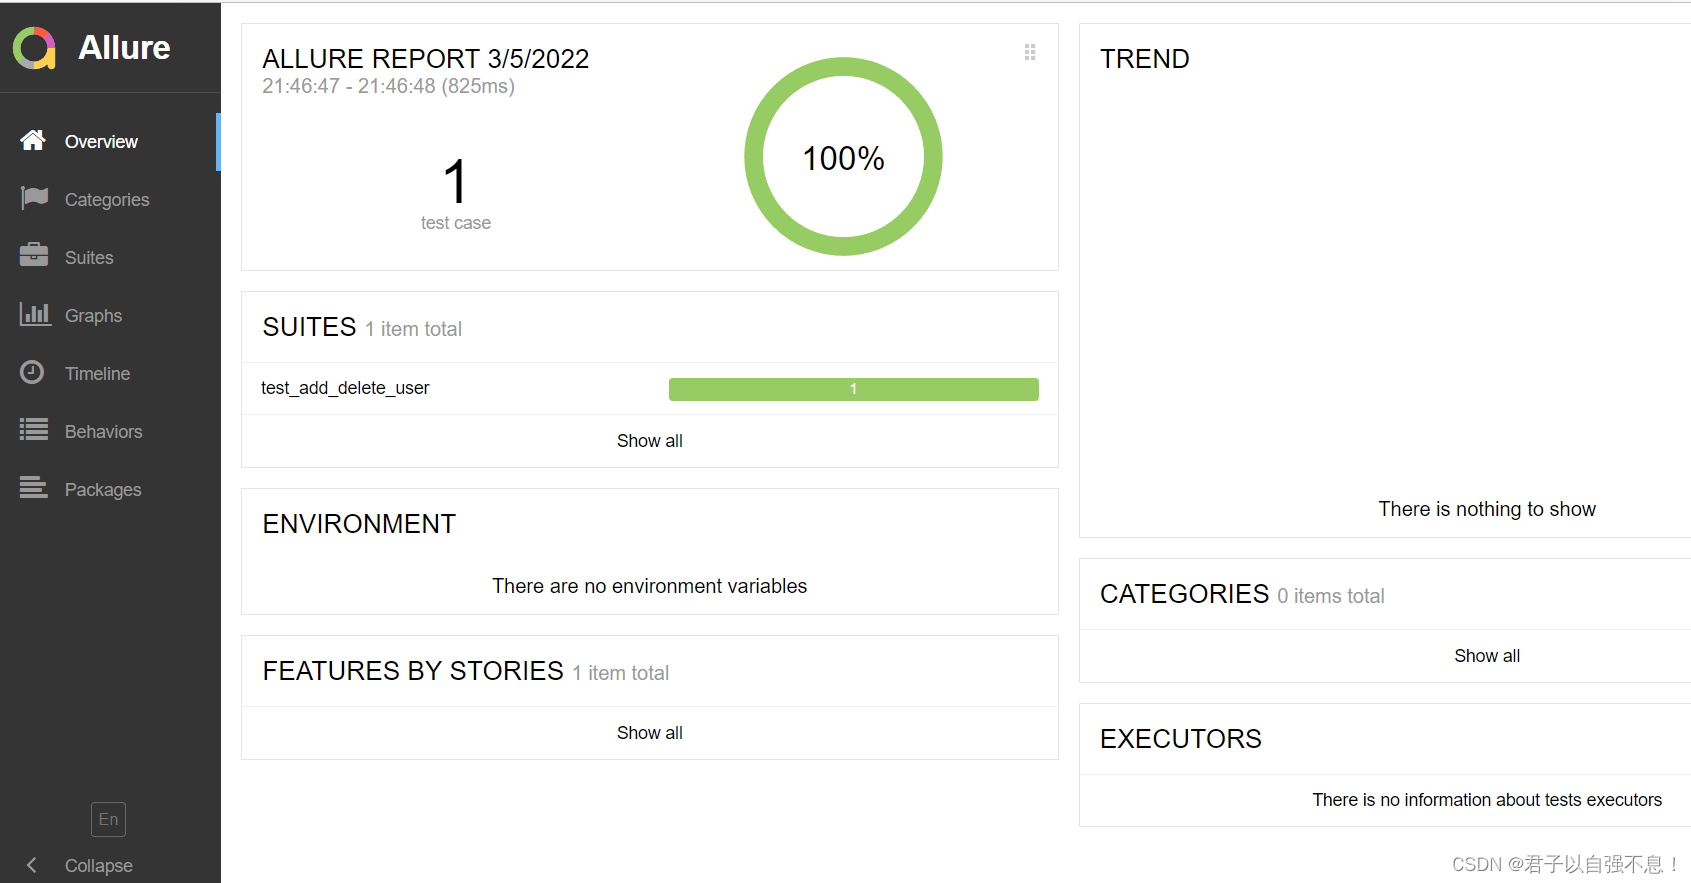This screenshot has width=1691, height=883.
Task: Click the Collapse chevron arrow icon
Action: pos(31,865)
